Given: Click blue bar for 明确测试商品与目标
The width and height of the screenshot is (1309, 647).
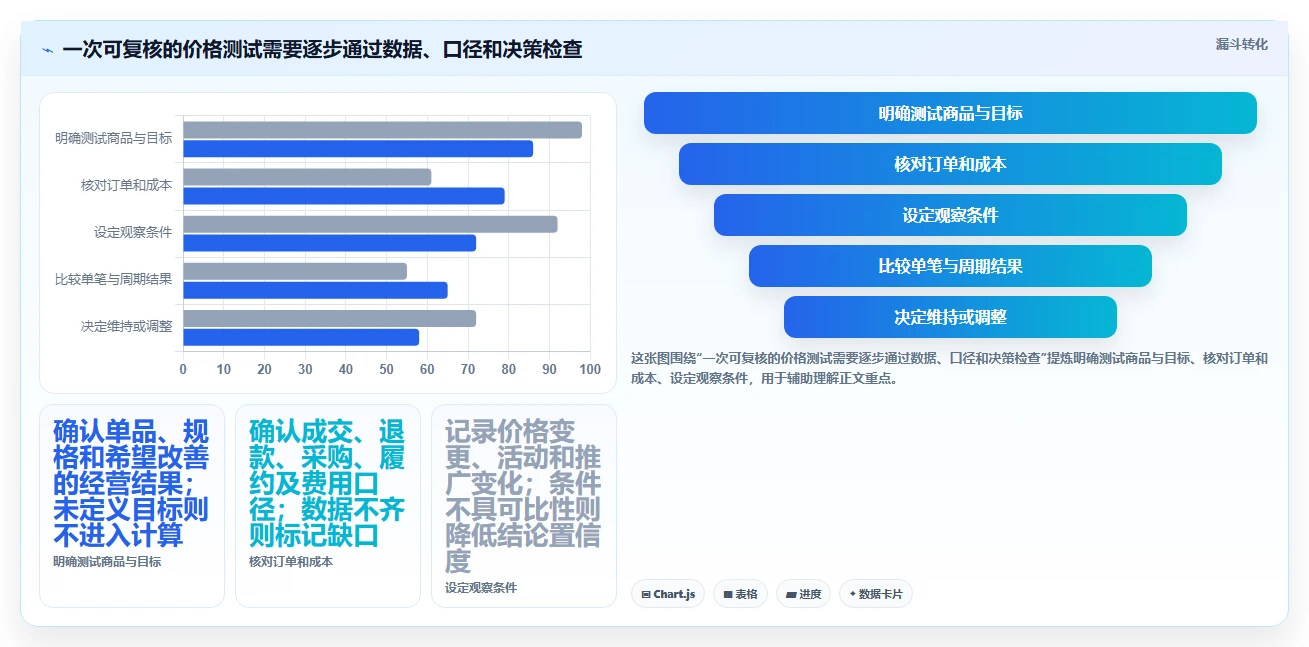Looking at the screenshot, I should coord(358,148).
